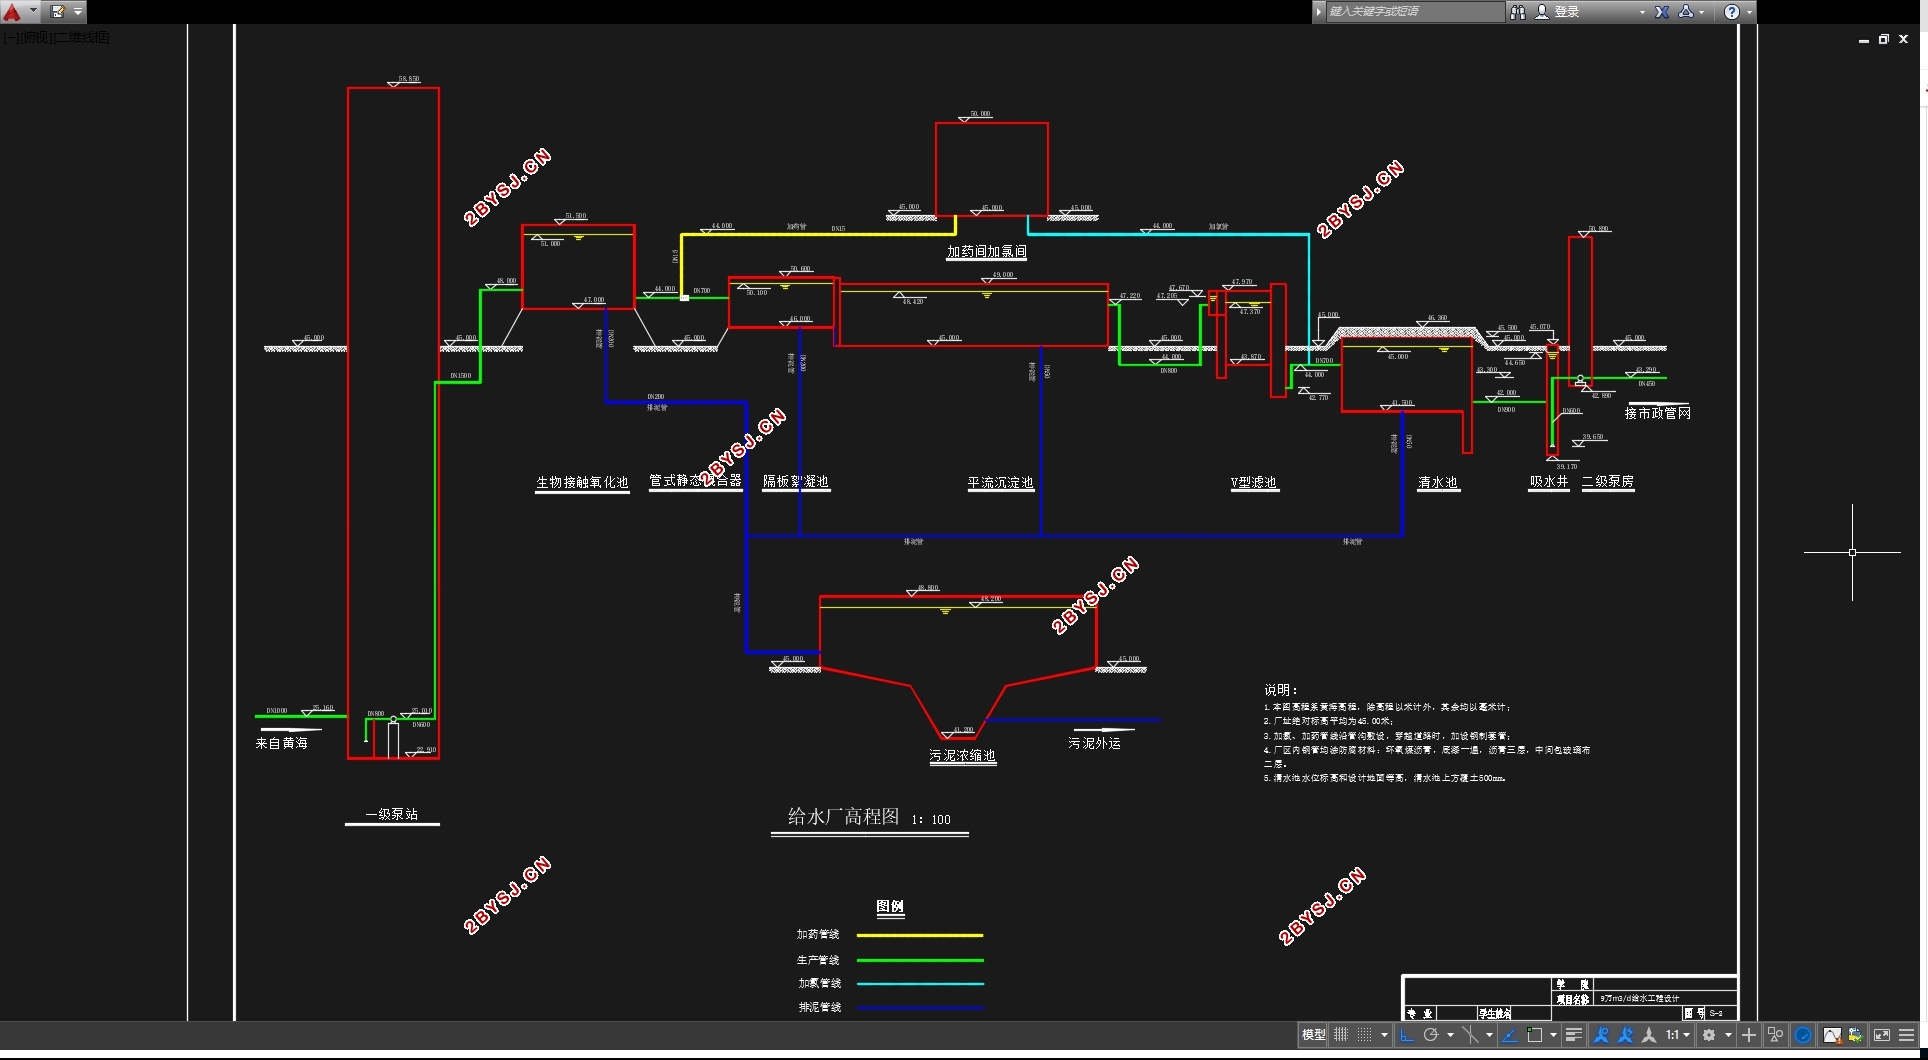Image resolution: width=1928 pixels, height=1060 pixels.
Task: Expand the A360 dropdown arrow
Action: tap(1701, 12)
